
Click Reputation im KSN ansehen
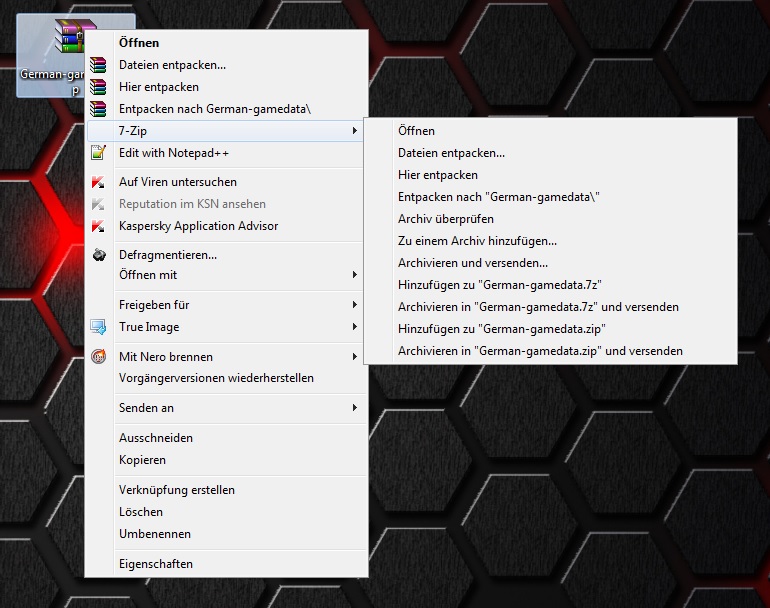[226, 204]
